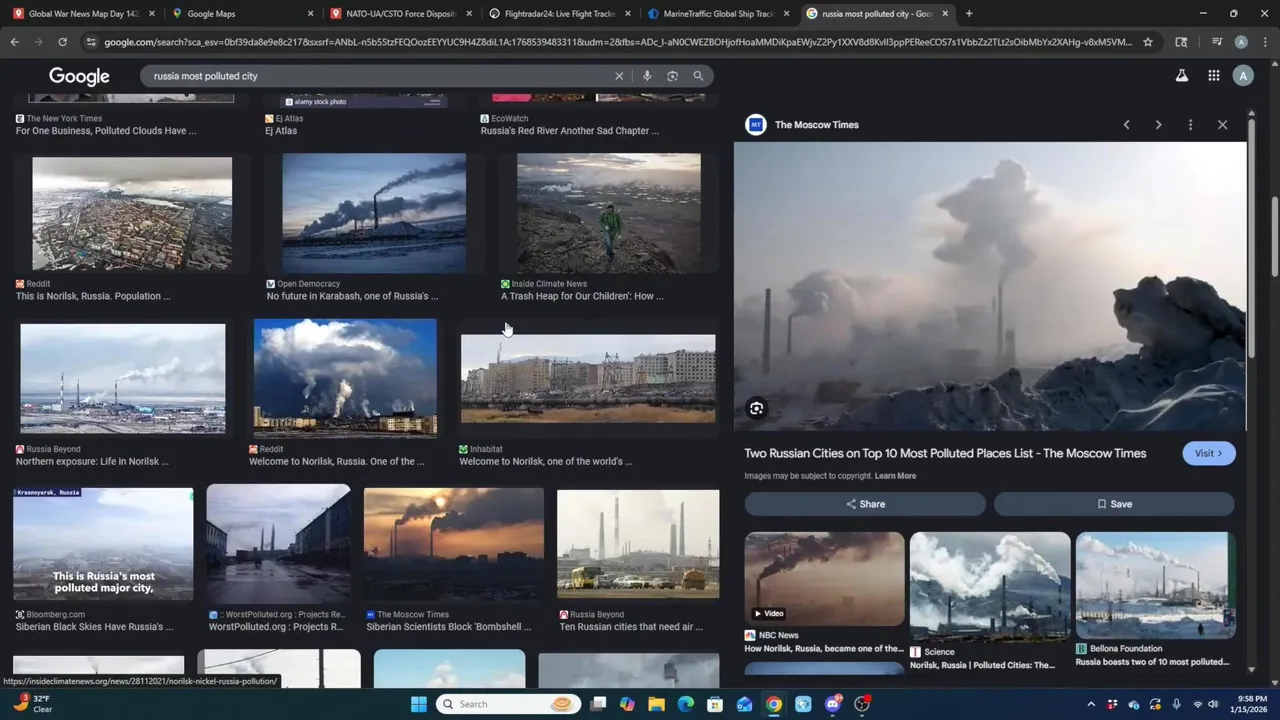Open Chrome media controls icon
This screenshot has height=720, width=1280.
click(1217, 42)
